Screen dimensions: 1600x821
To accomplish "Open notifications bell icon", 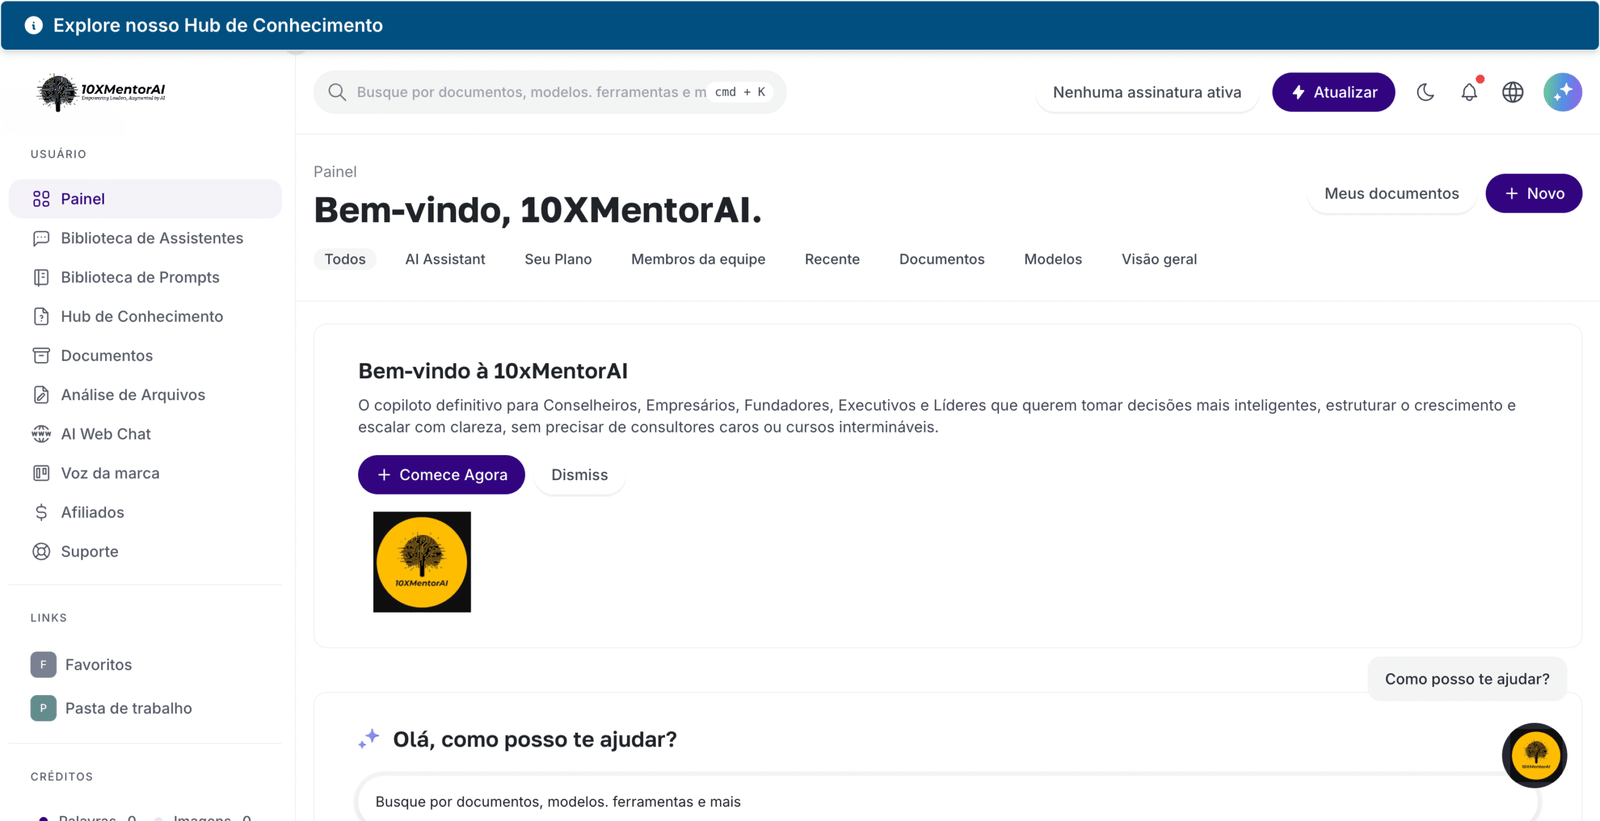I will pyautogui.click(x=1469, y=92).
